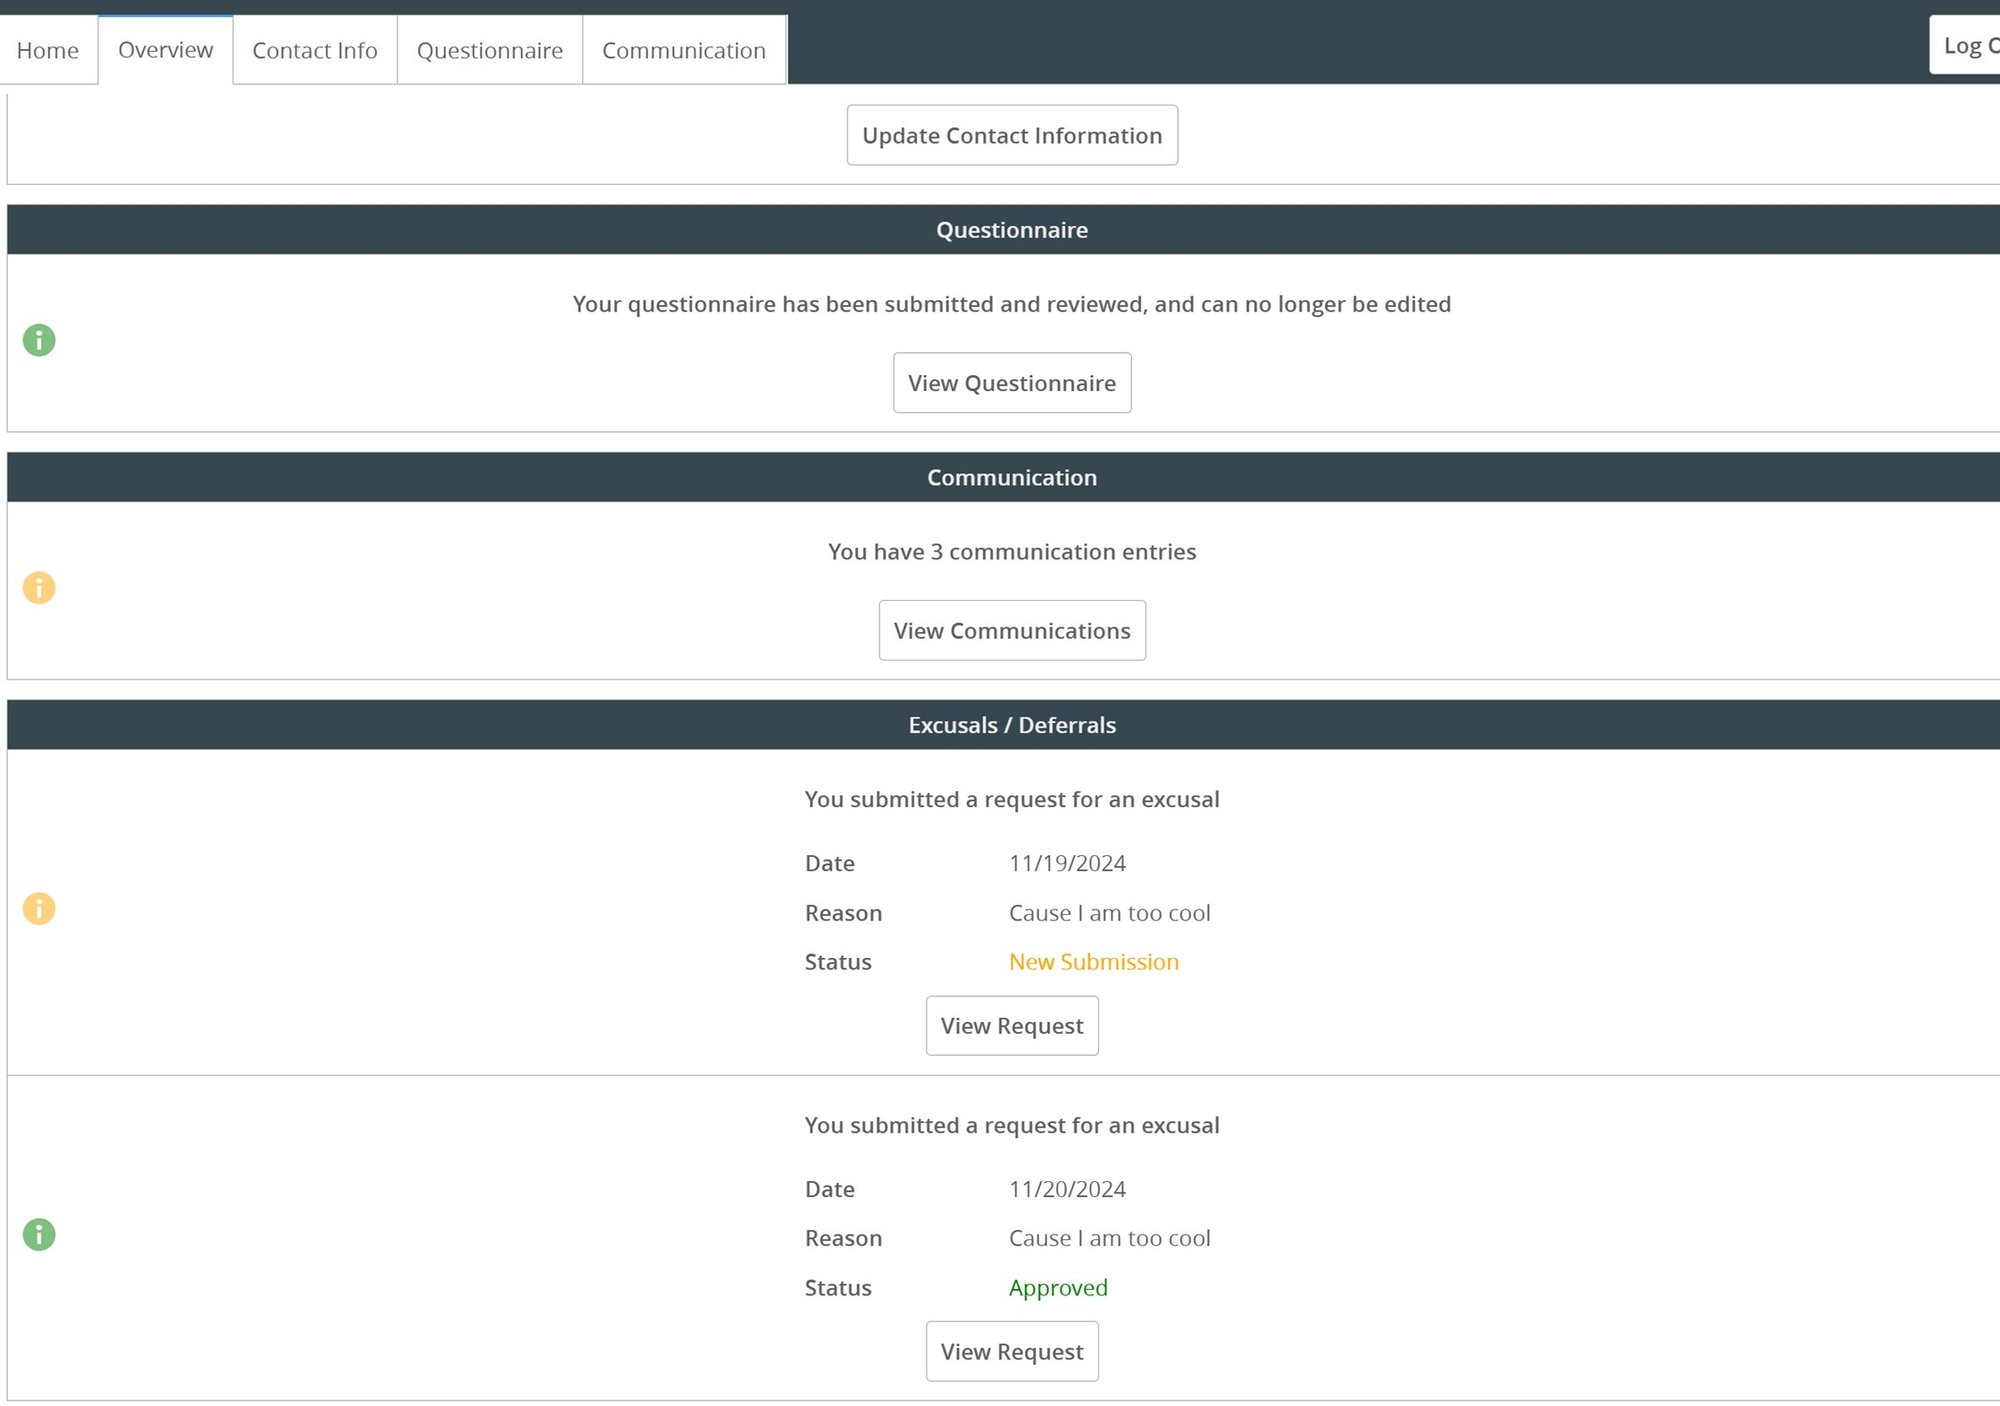Click the yellow info icon in Excusals section

(40, 908)
